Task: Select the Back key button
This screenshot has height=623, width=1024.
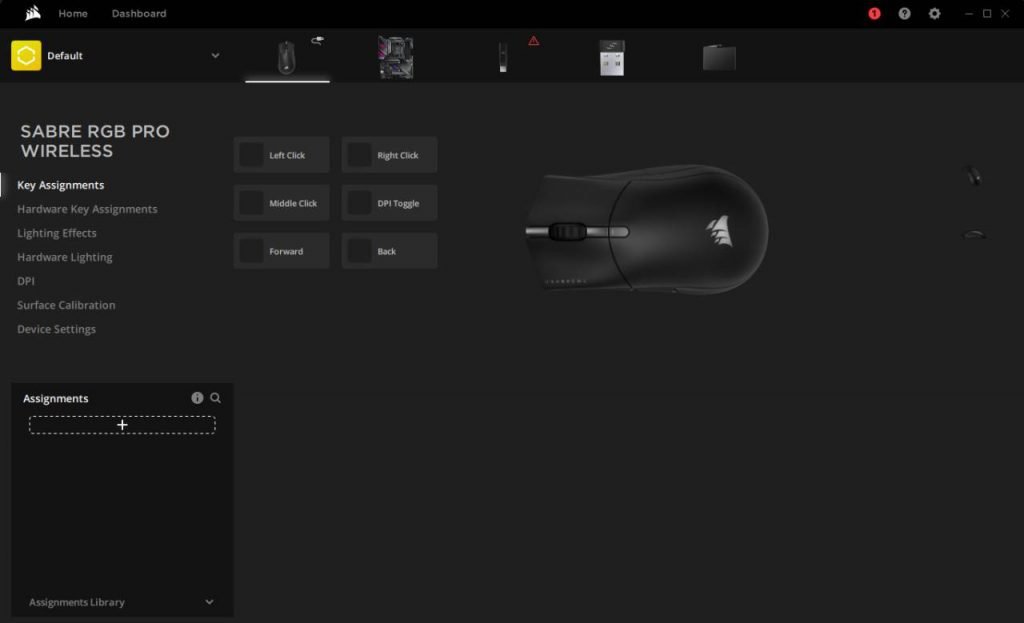Action: pos(389,251)
